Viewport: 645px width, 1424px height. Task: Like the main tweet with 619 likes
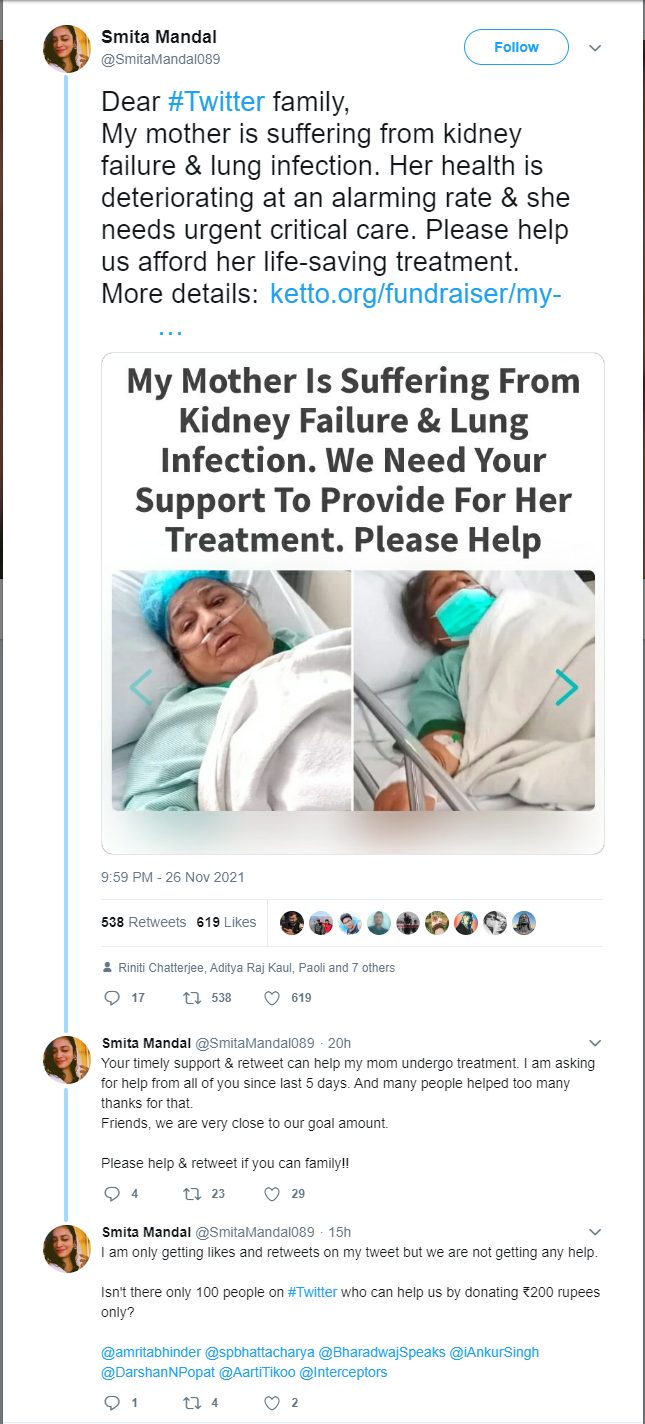271,997
